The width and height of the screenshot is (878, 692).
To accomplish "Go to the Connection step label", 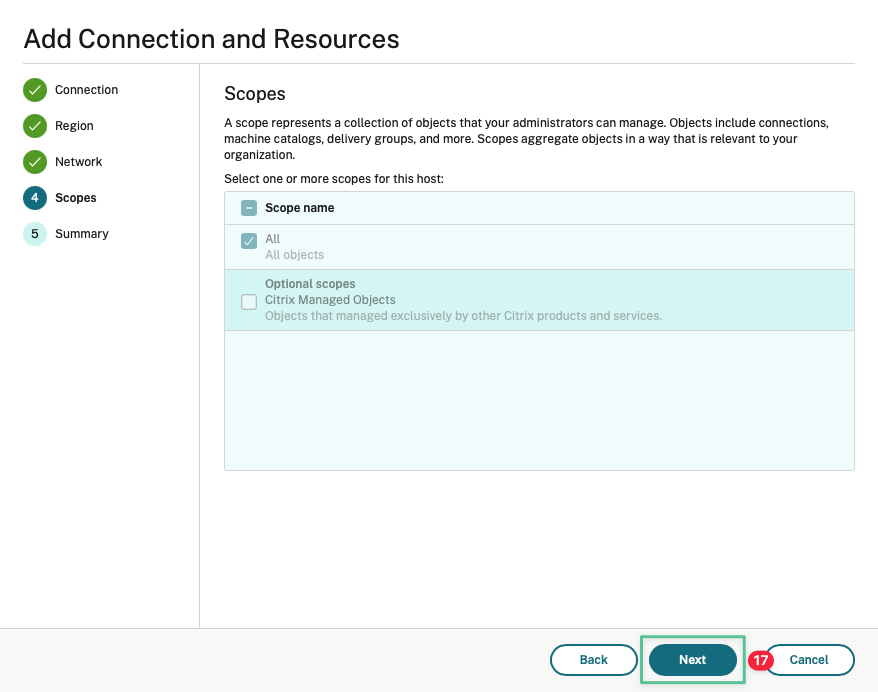I will coord(86,90).
